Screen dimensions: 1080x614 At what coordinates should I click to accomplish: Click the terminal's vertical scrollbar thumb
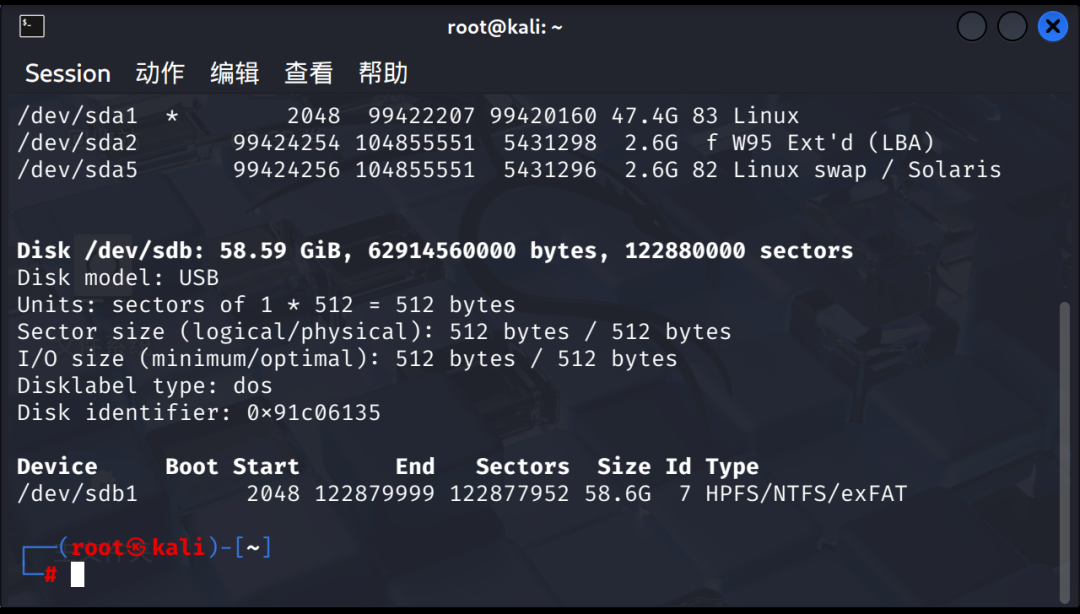(1062, 450)
